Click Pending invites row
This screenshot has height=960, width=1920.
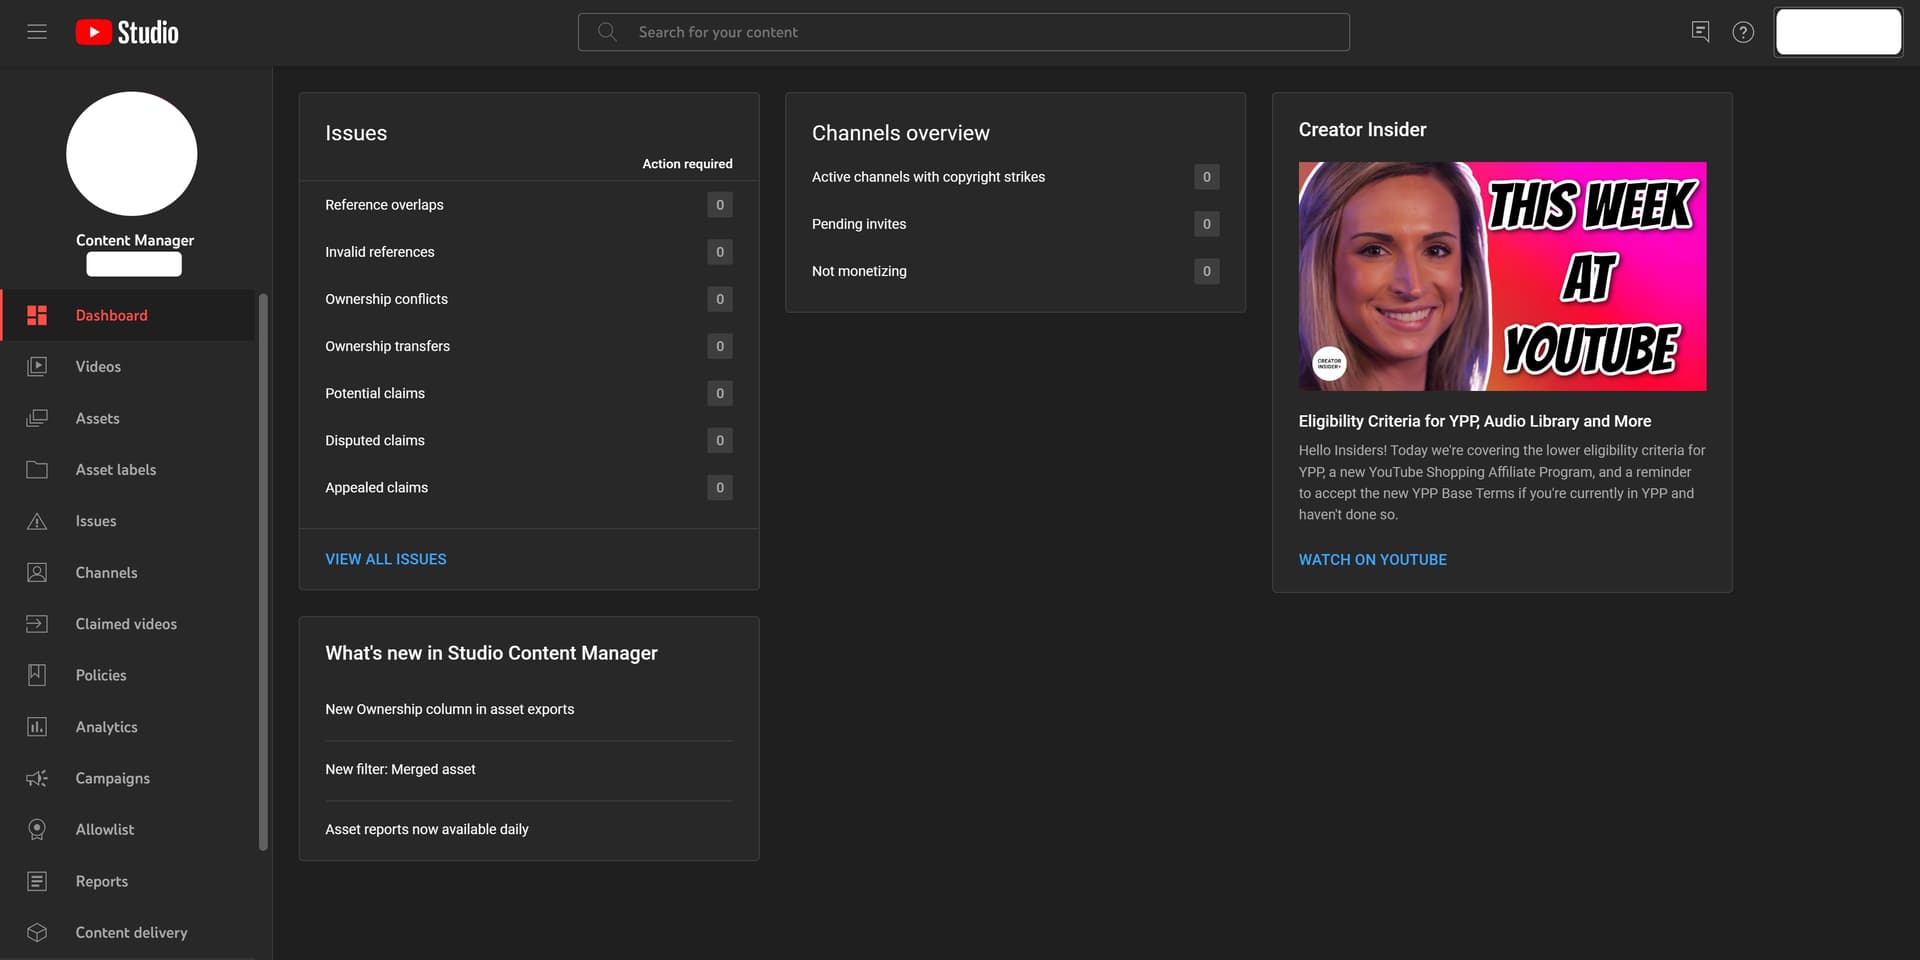pyautogui.click(x=1015, y=224)
